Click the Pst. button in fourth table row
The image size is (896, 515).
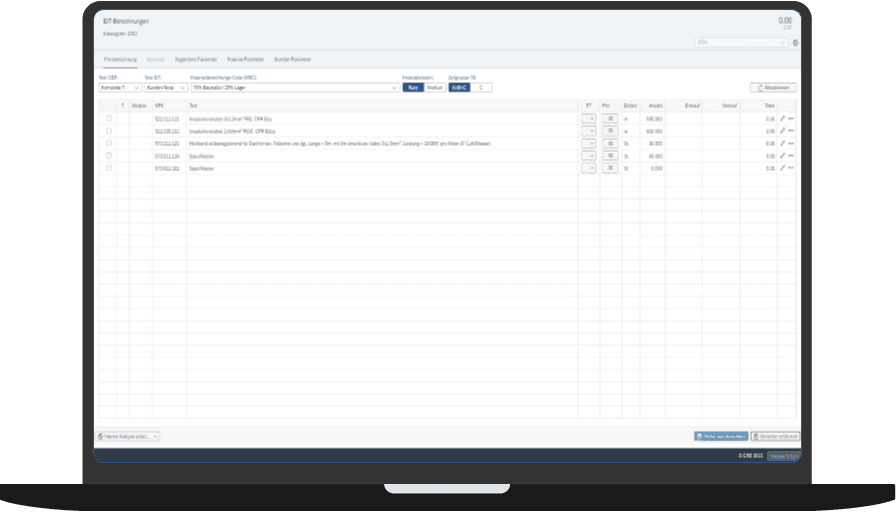point(610,156)
